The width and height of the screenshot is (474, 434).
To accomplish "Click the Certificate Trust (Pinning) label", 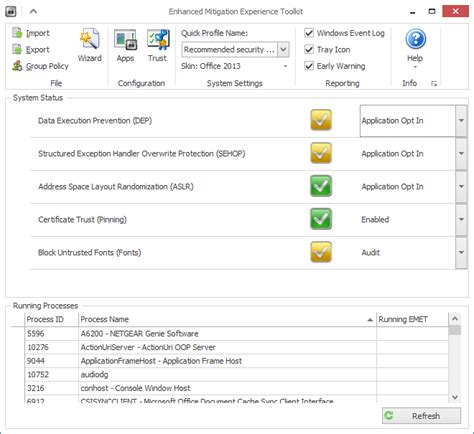I will pos(82,220).
